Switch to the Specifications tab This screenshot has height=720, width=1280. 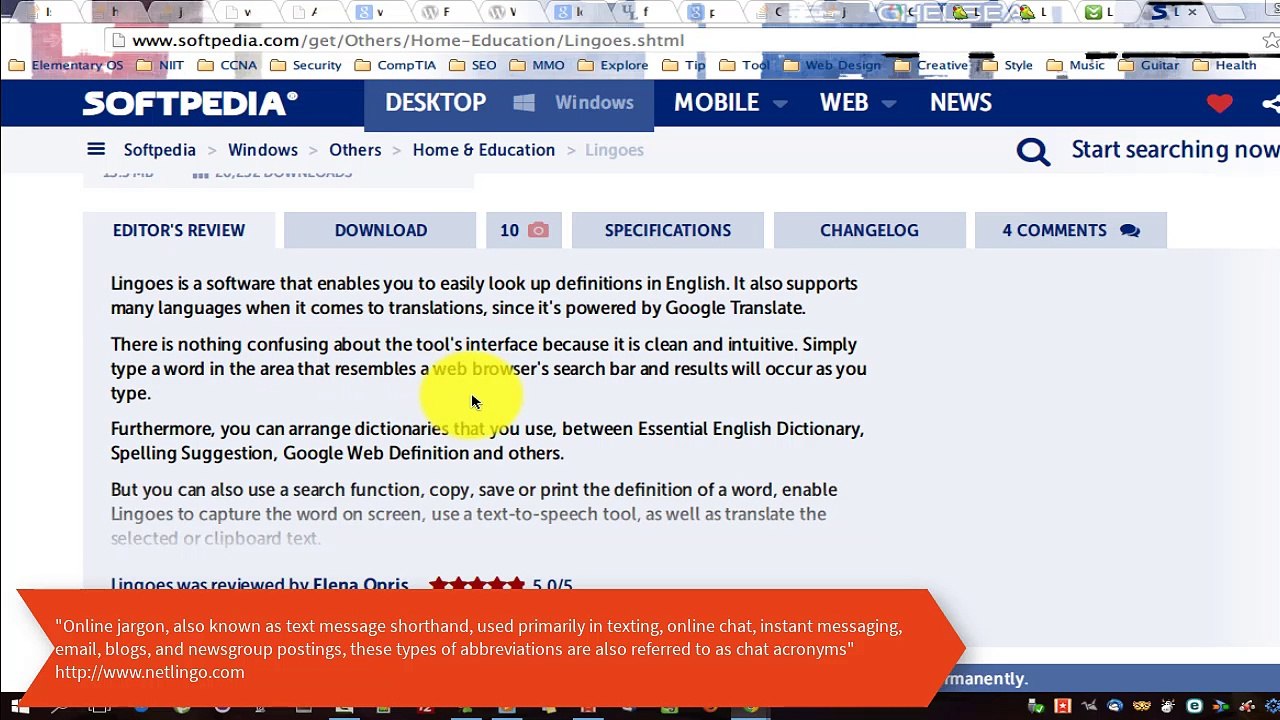[668, 230]
